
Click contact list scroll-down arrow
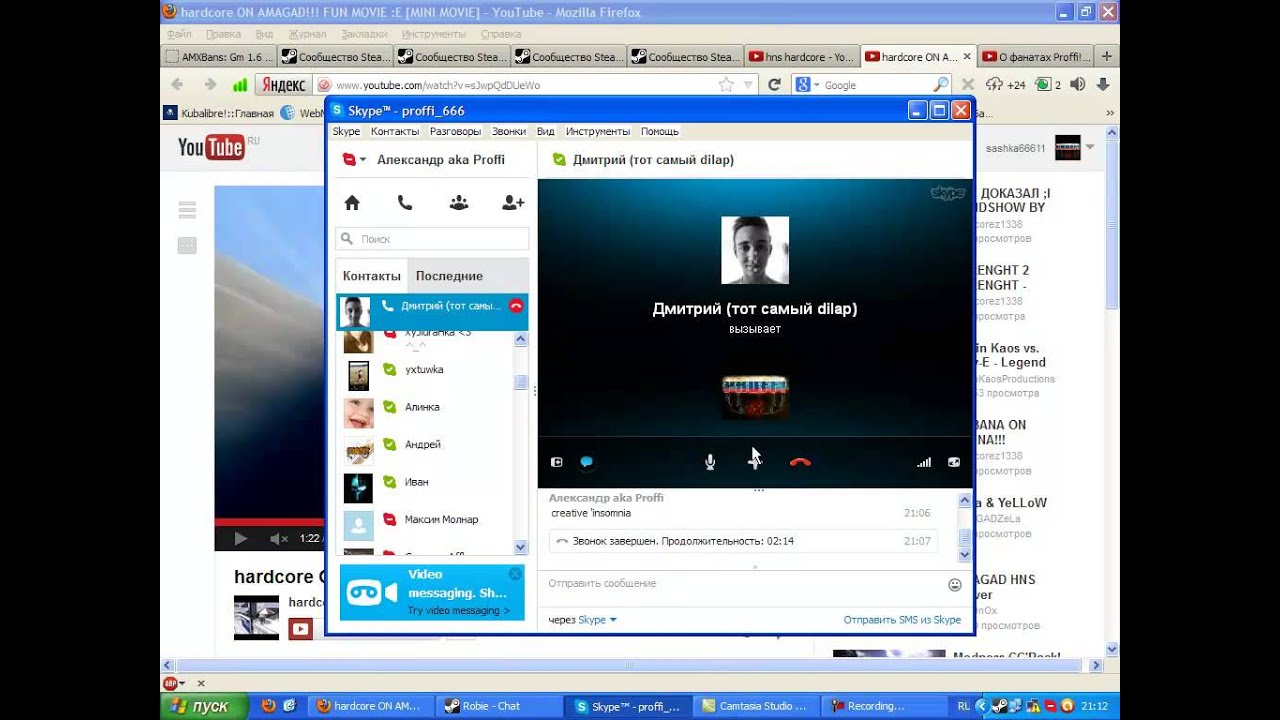(520, 547)
